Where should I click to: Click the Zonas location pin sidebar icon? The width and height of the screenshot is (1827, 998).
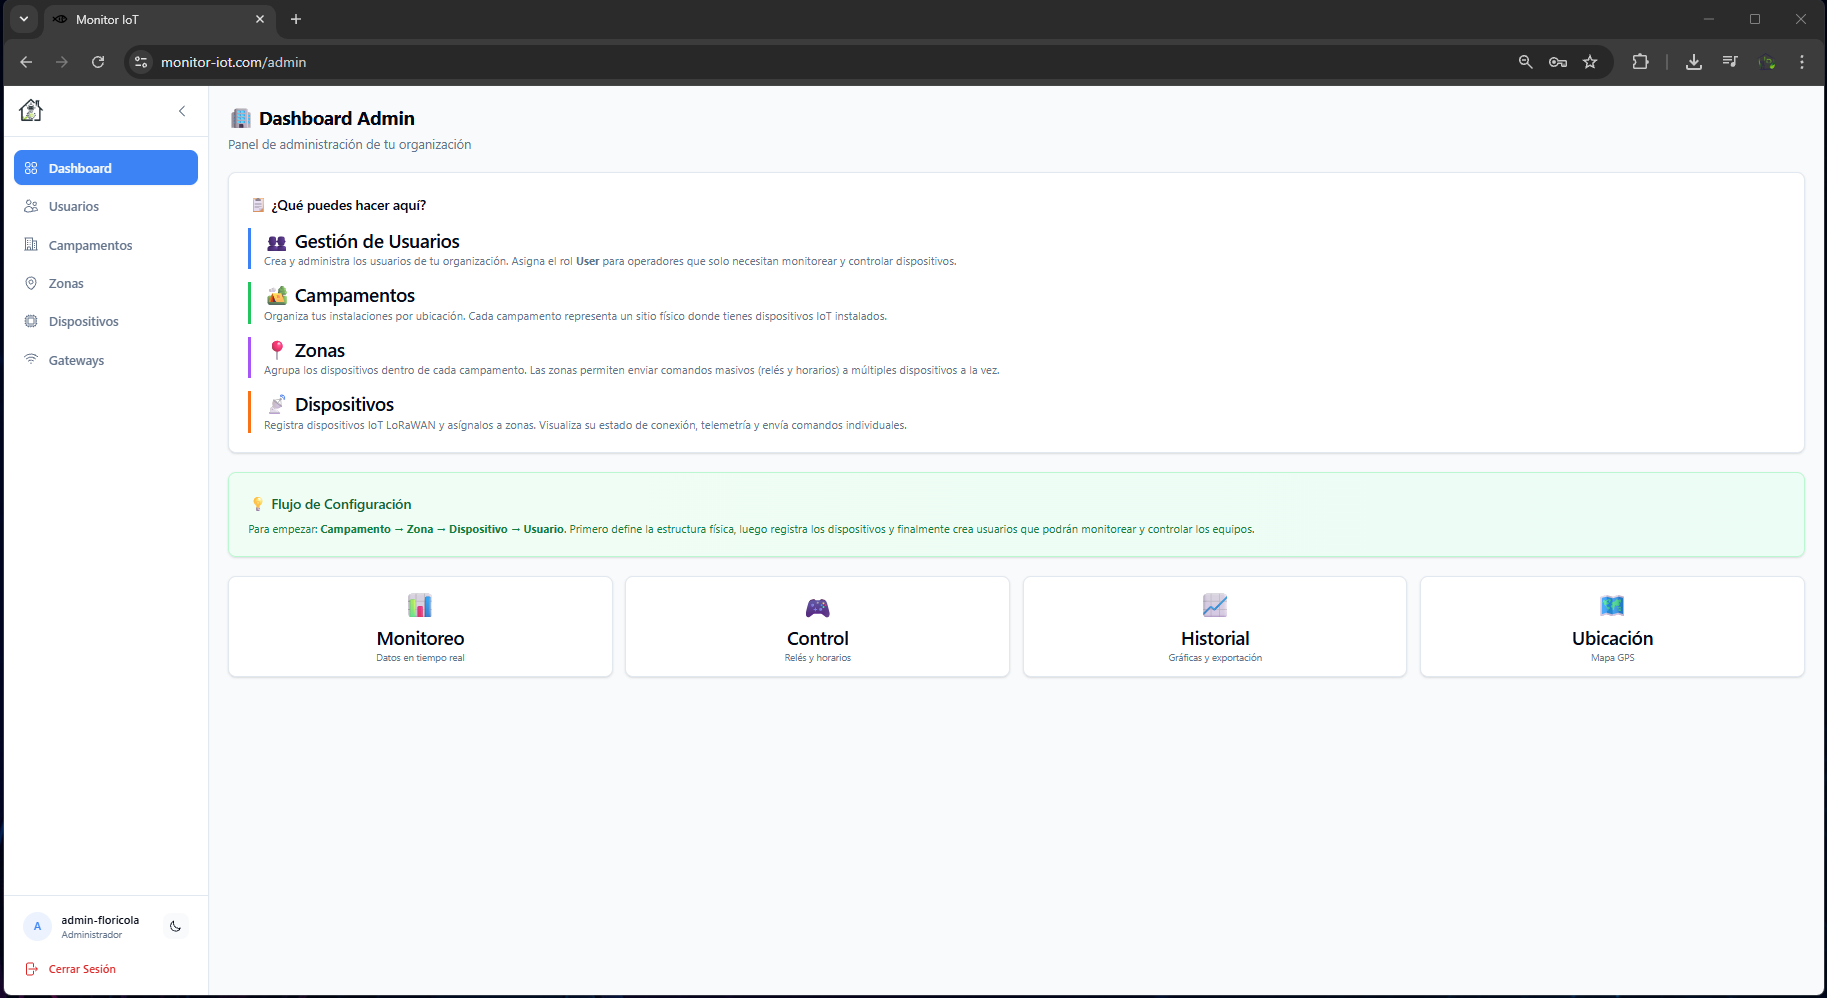coord(31,284)
